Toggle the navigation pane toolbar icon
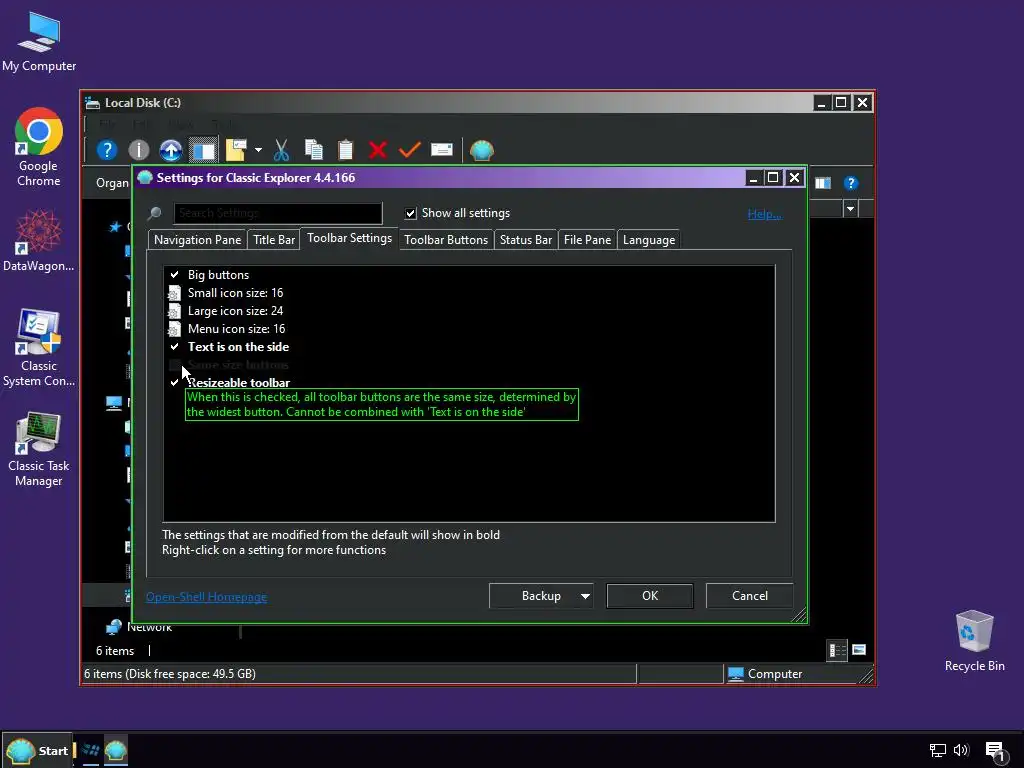This screenshot has height=768, width=1024. click(x=203, y=150)
